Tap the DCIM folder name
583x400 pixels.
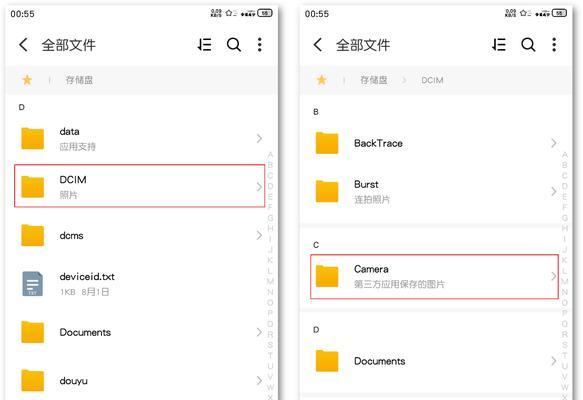[x=73, y=180]
